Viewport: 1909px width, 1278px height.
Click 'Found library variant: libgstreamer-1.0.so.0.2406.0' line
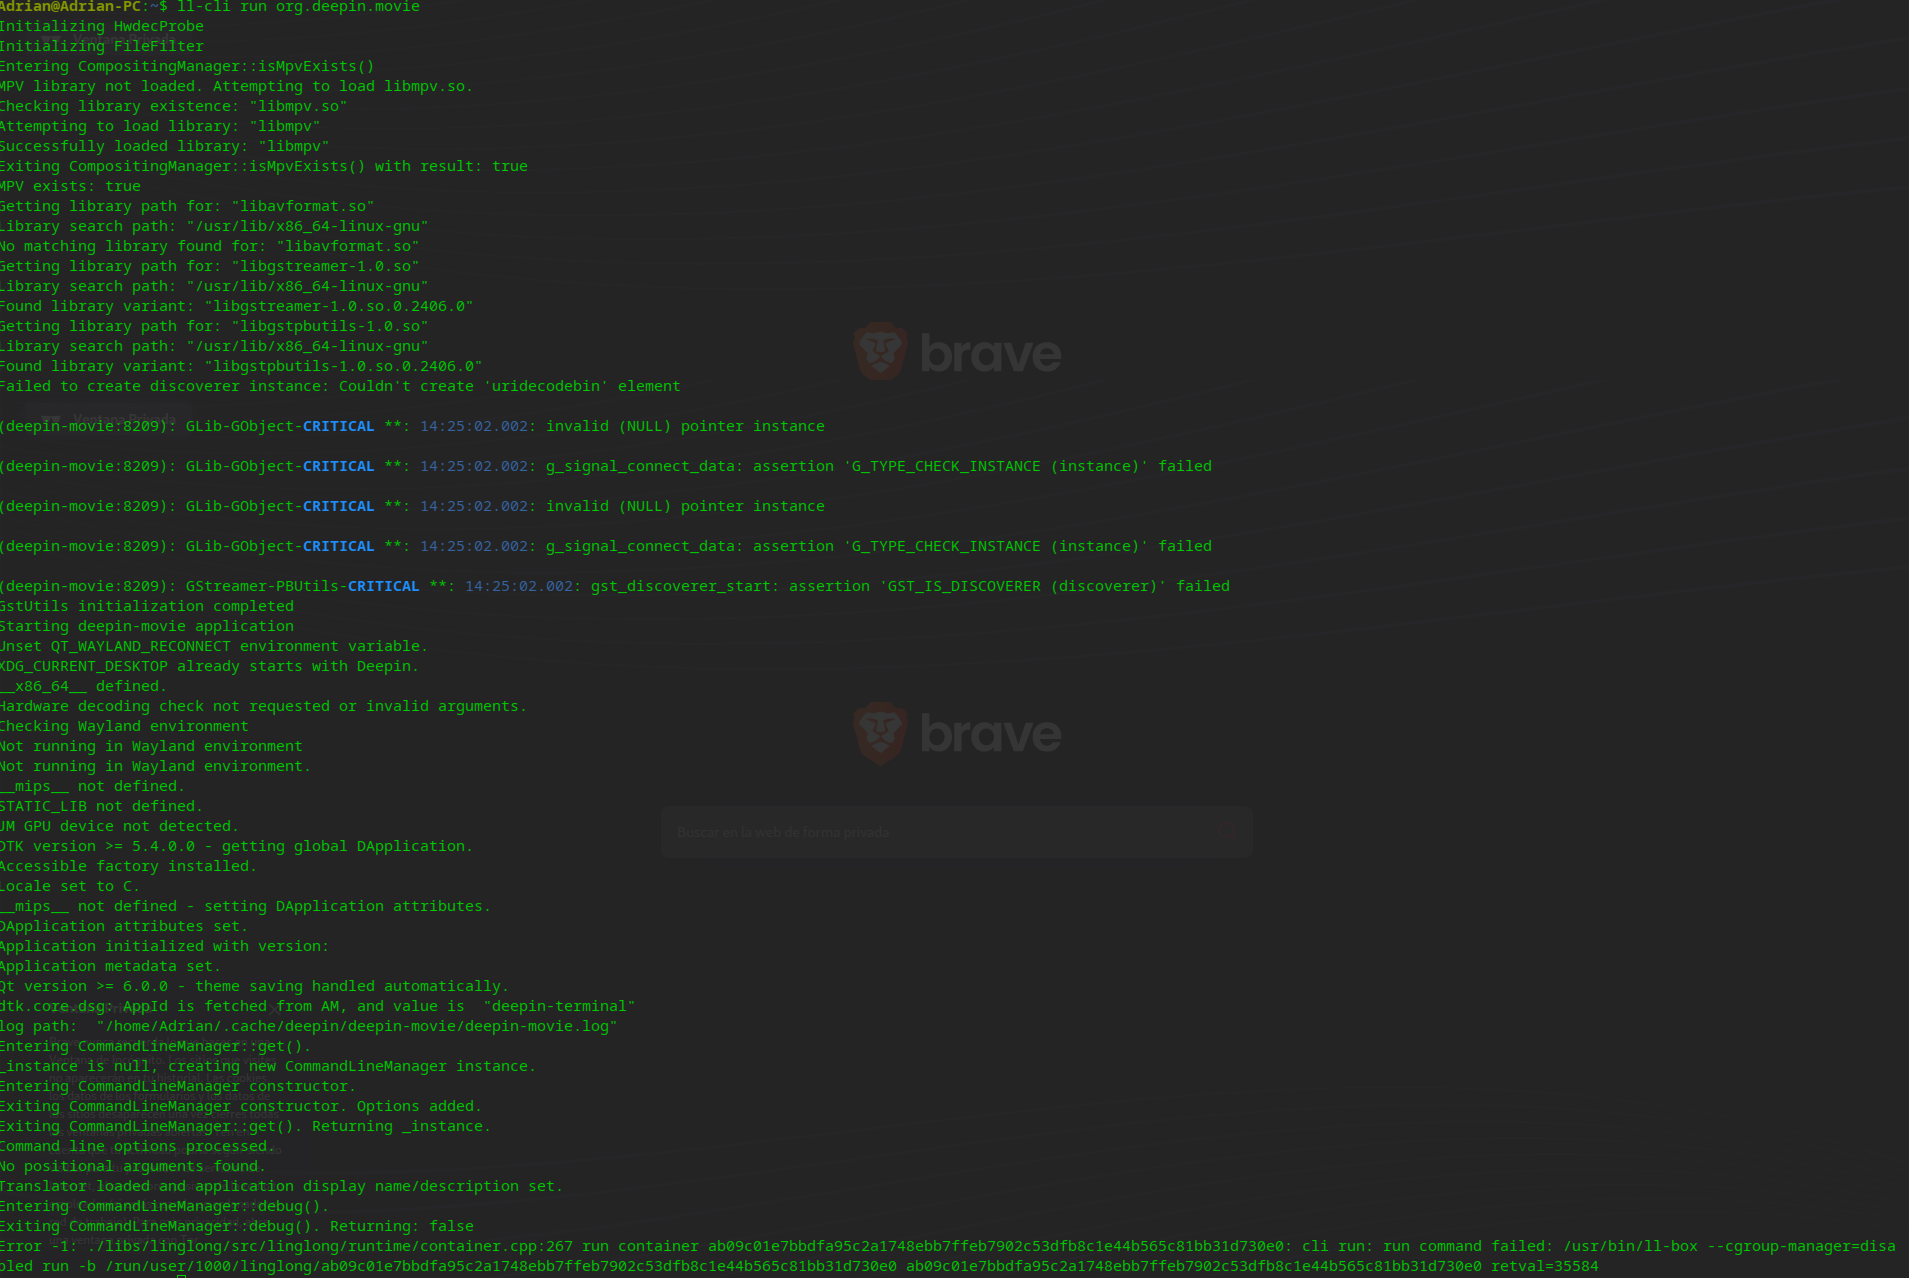[x=236, y=306]
